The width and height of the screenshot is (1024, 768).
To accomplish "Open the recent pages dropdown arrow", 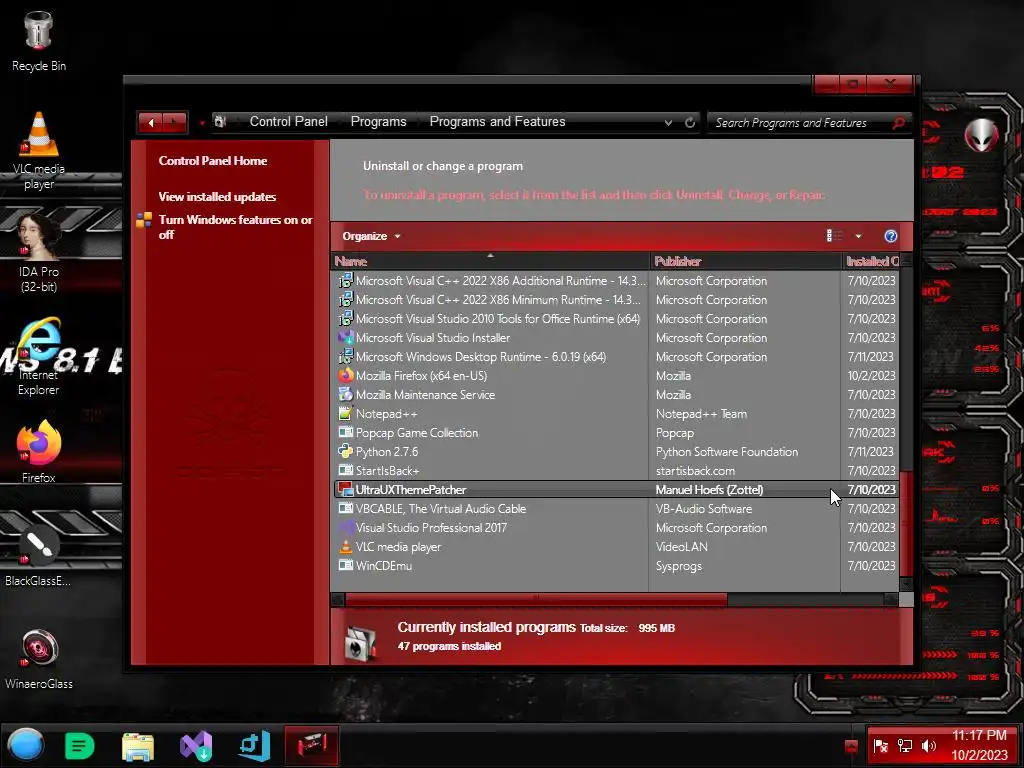I will pyautogui.click(x=202, y=123).
